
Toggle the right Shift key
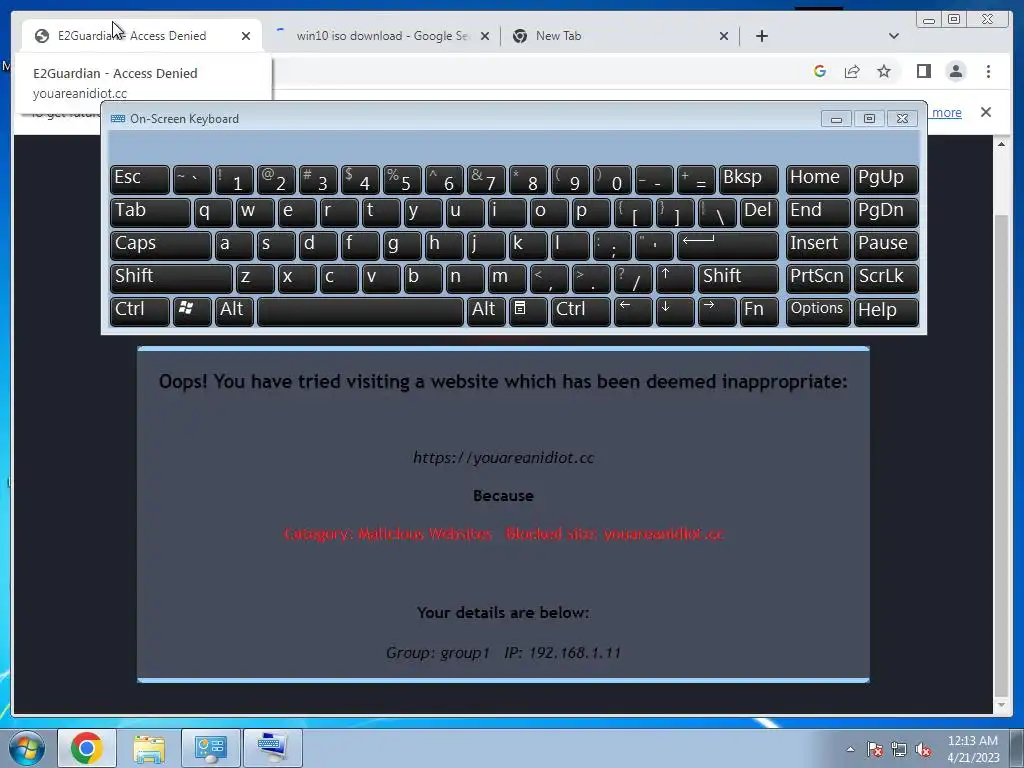(738, 277)
